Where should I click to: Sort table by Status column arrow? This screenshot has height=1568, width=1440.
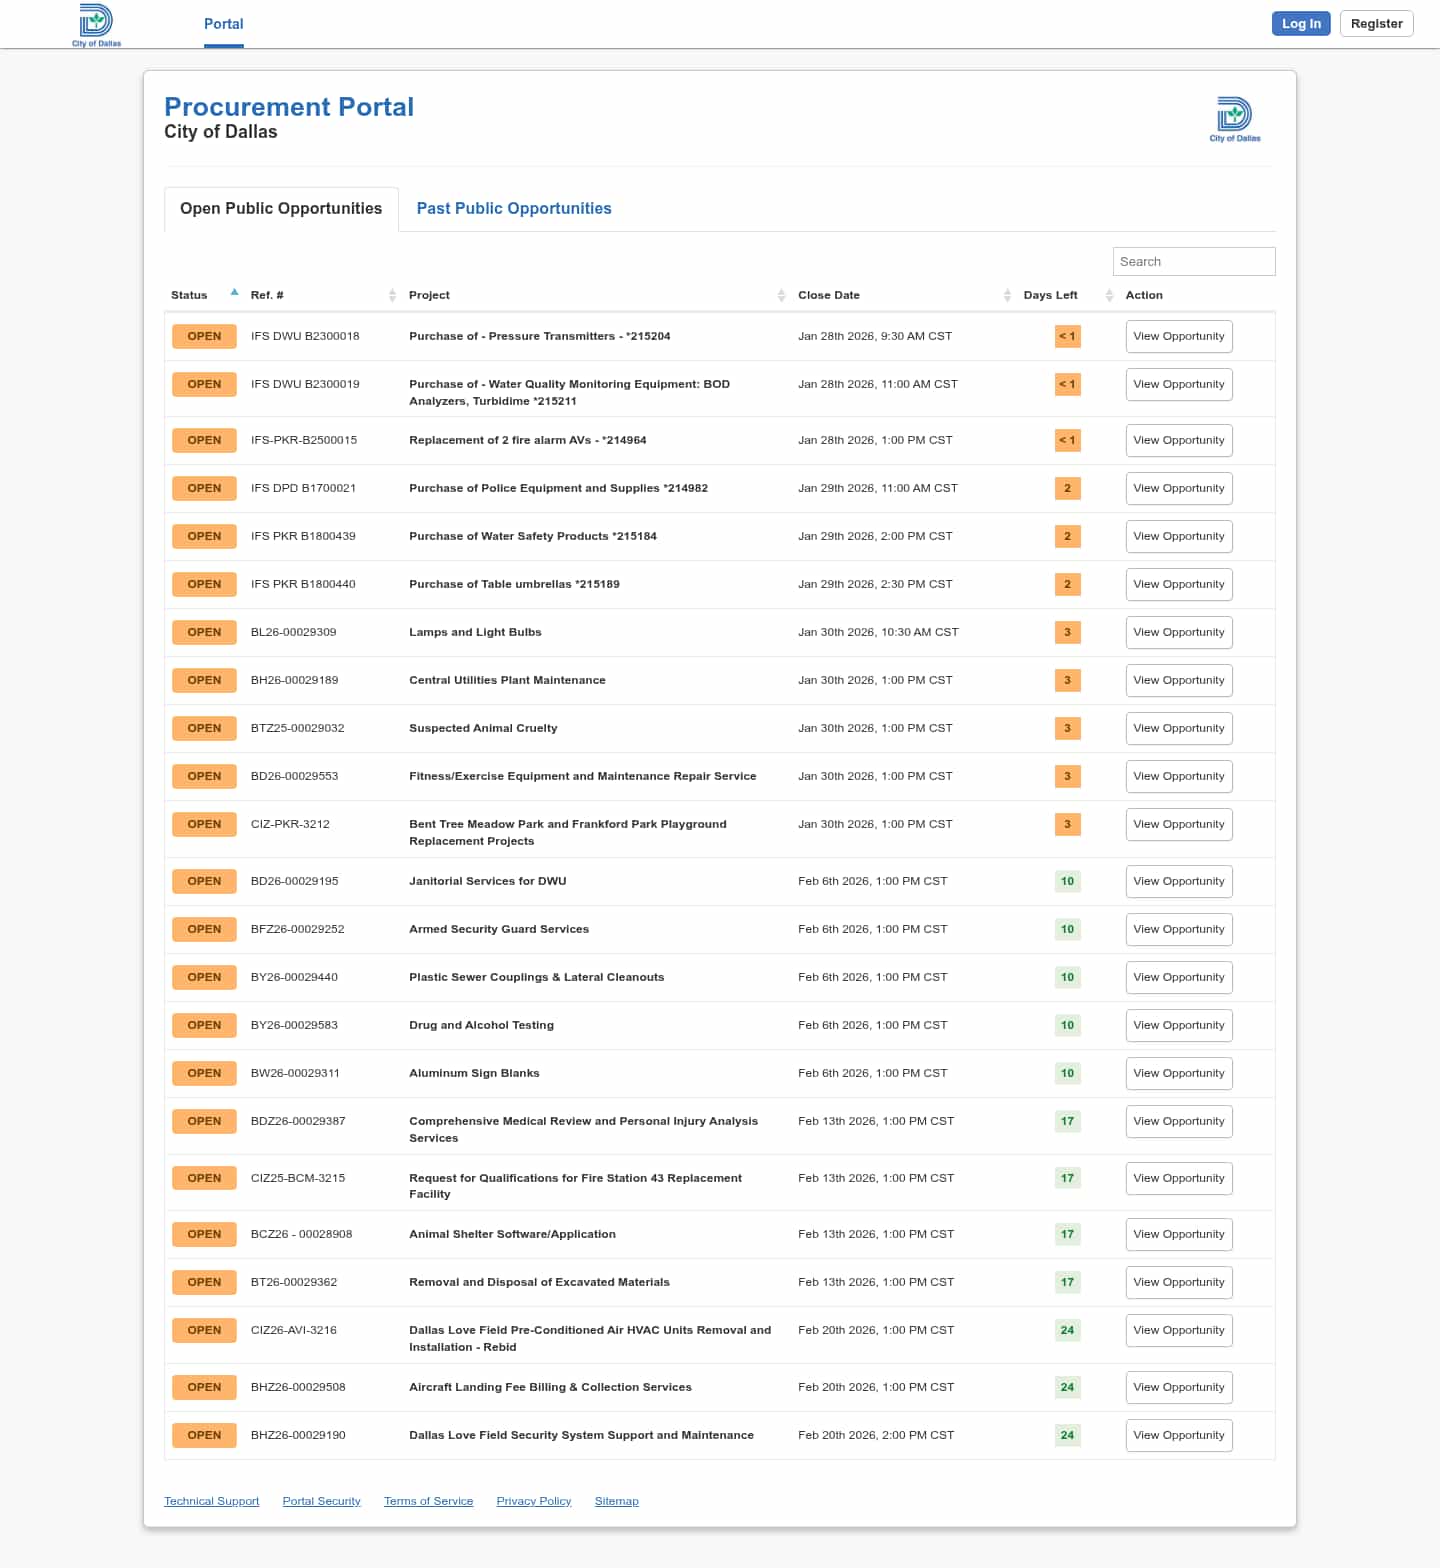234,293
